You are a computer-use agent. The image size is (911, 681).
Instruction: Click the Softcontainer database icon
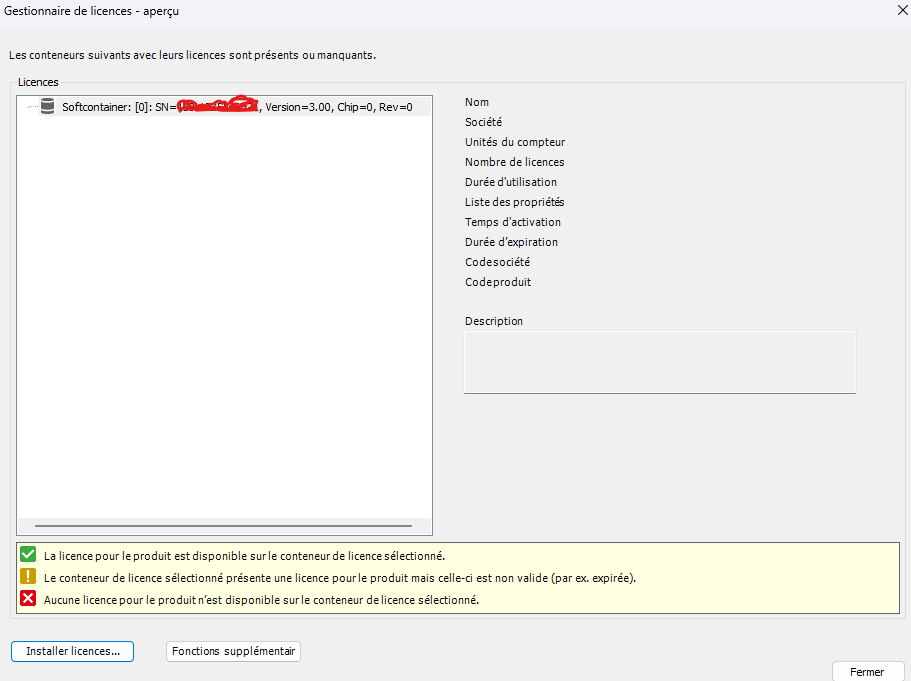pyautogui.click(x=47, y=107)
